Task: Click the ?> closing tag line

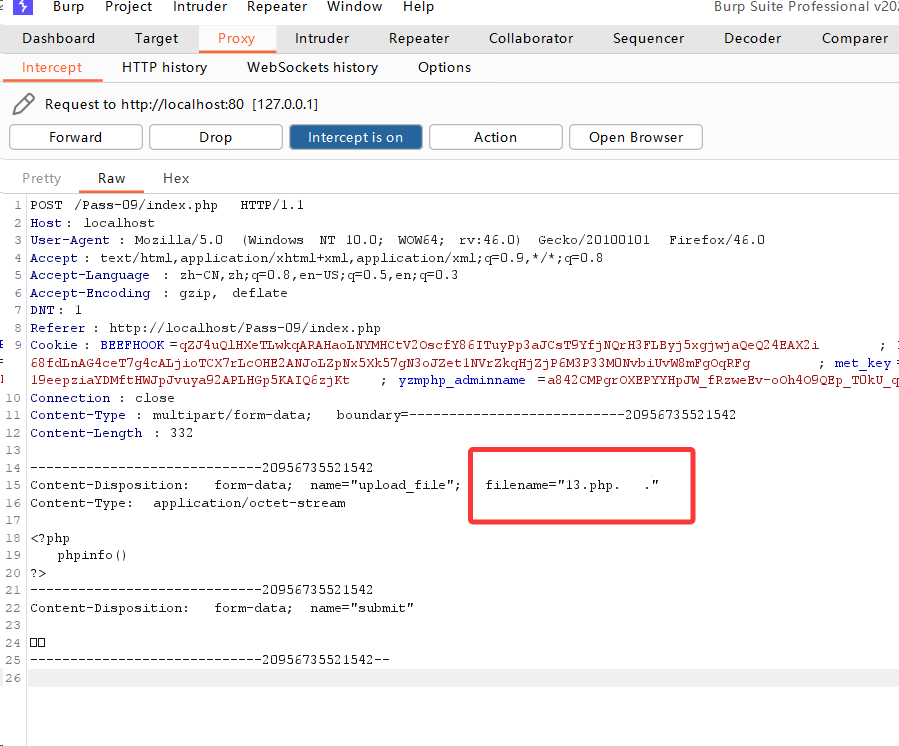Action: click(38, 573)
